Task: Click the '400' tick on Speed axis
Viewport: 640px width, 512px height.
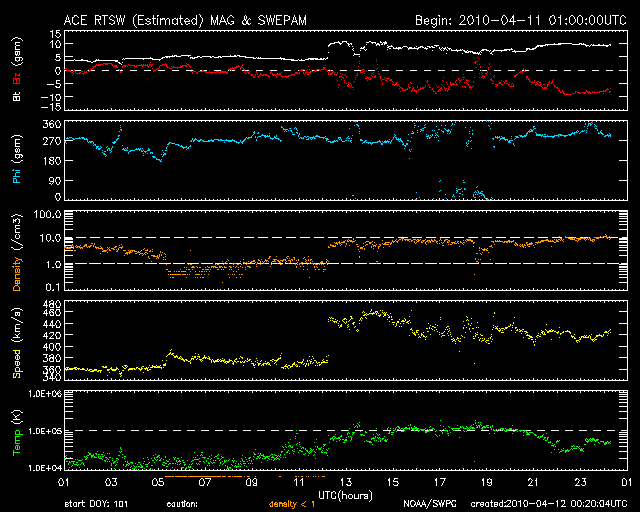Action: click(52, 347)
